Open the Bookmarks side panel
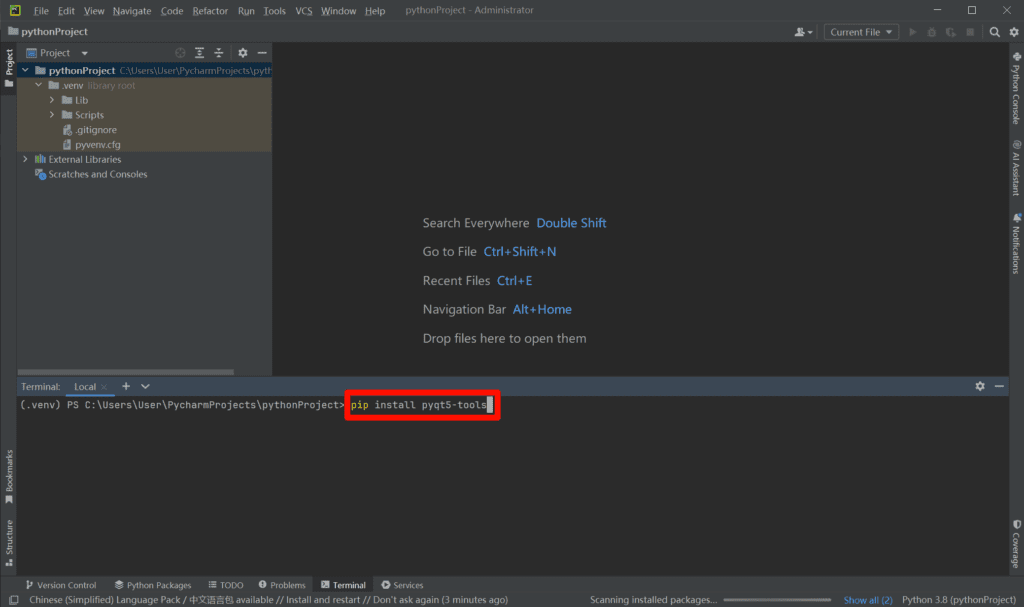Screen dimensions: 1024x607 8,477
